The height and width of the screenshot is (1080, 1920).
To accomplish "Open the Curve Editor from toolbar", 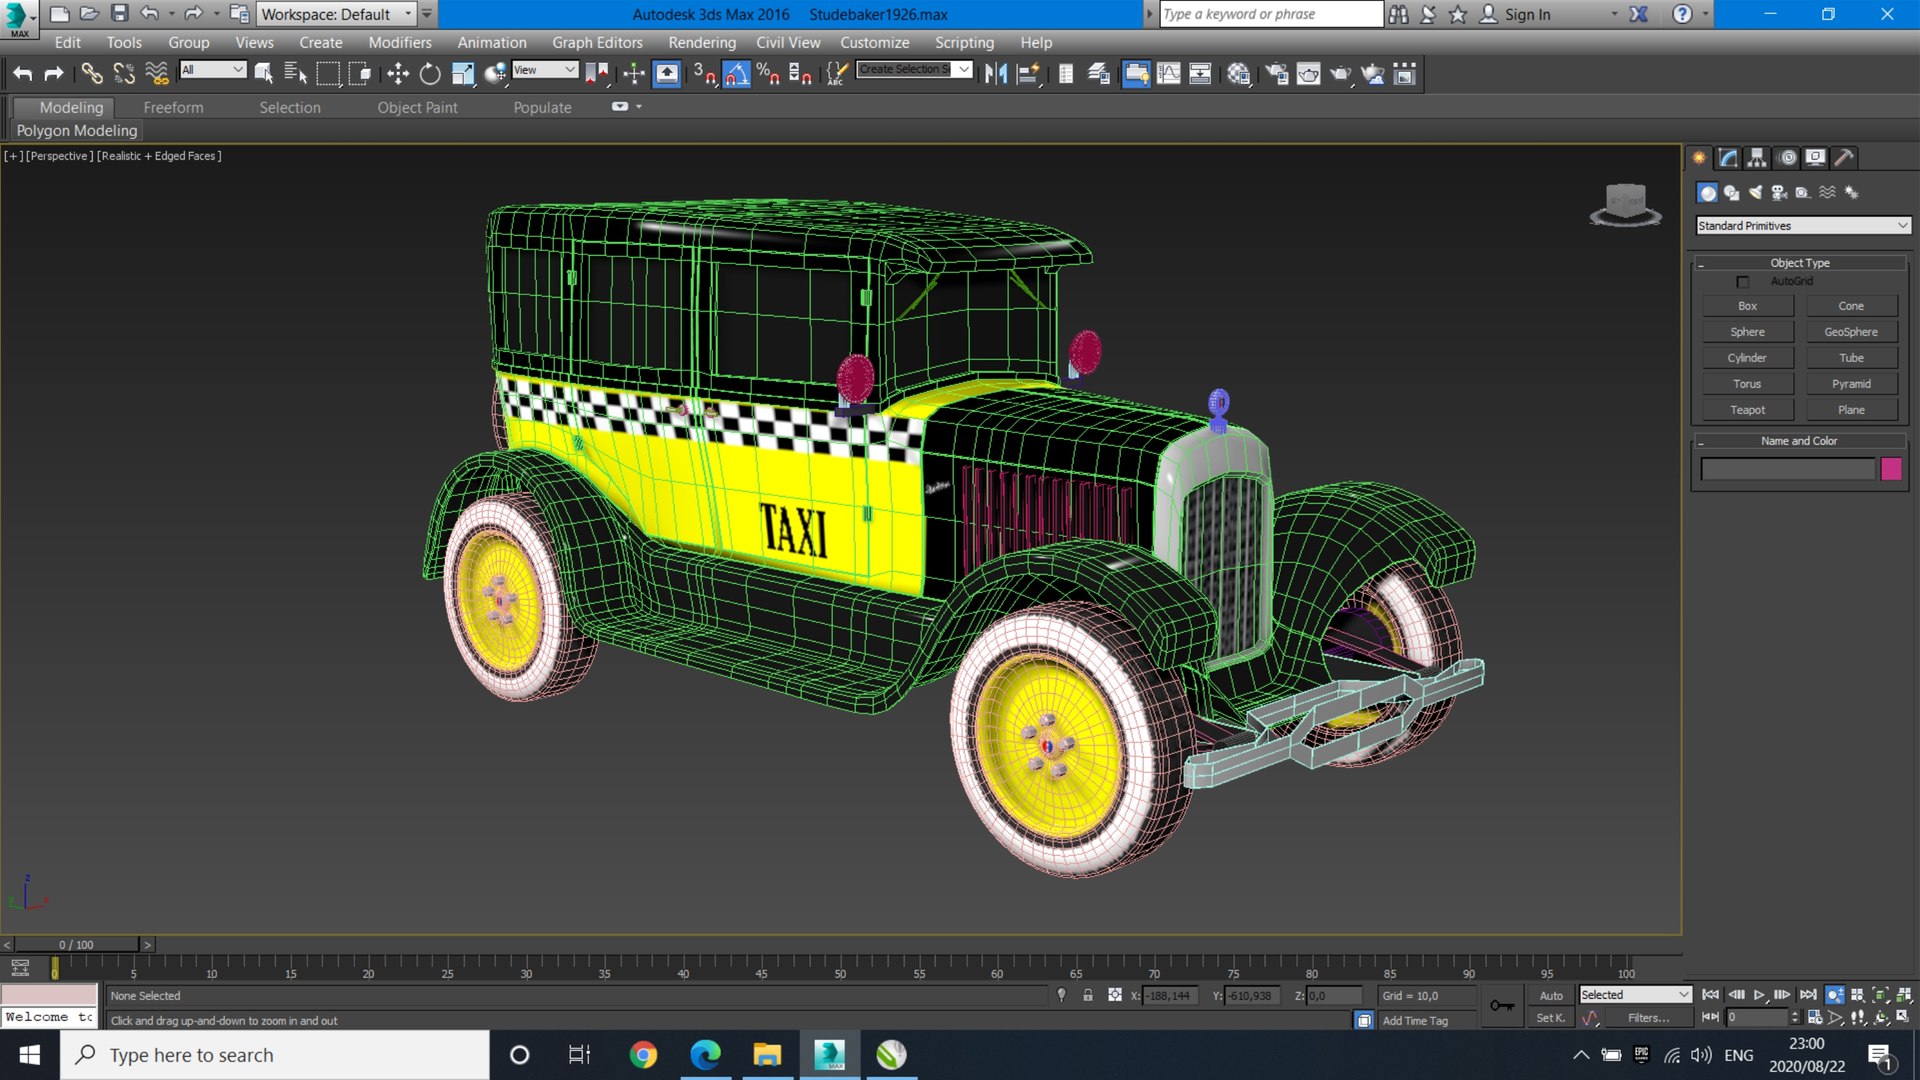I will 1168,73.
